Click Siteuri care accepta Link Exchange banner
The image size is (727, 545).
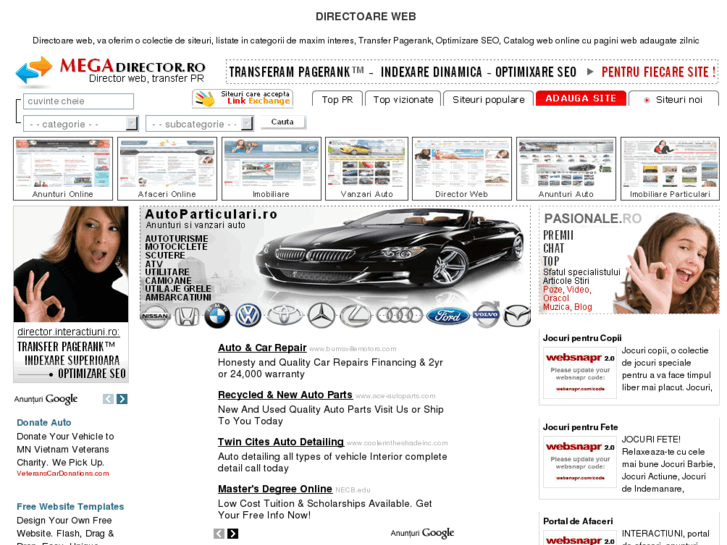(243, 98)
